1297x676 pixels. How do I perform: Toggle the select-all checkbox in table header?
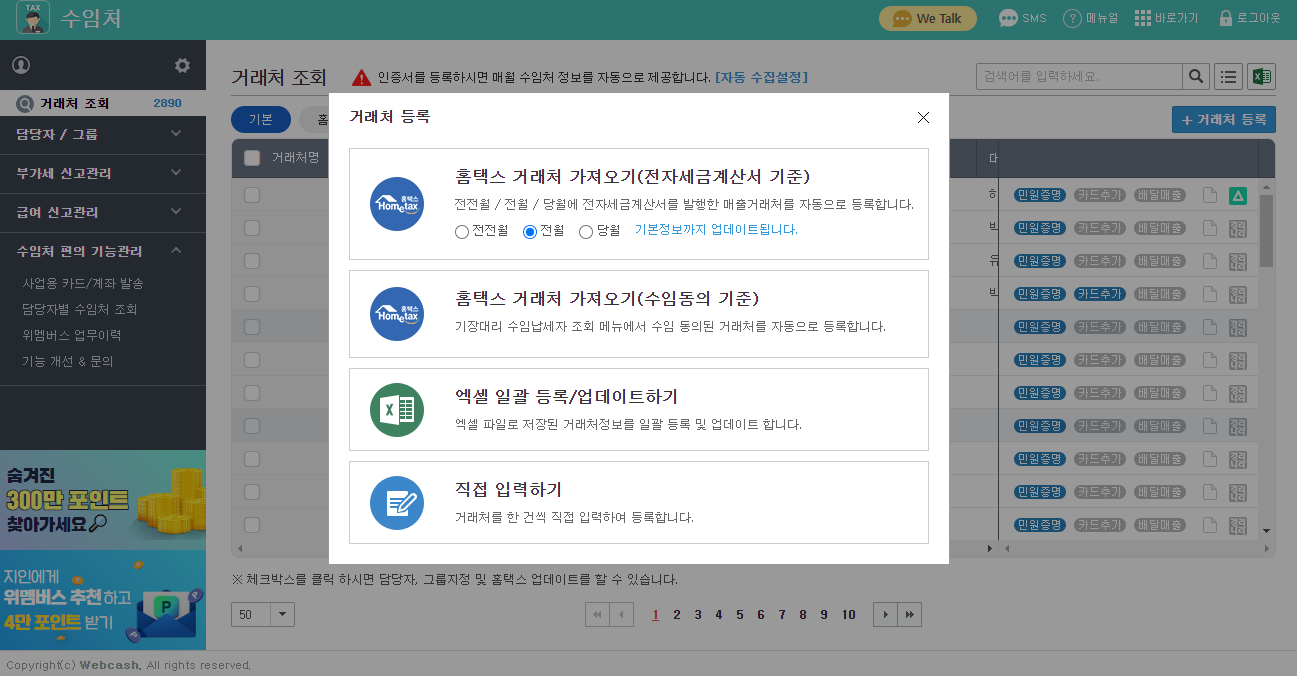tap(252, 157)
